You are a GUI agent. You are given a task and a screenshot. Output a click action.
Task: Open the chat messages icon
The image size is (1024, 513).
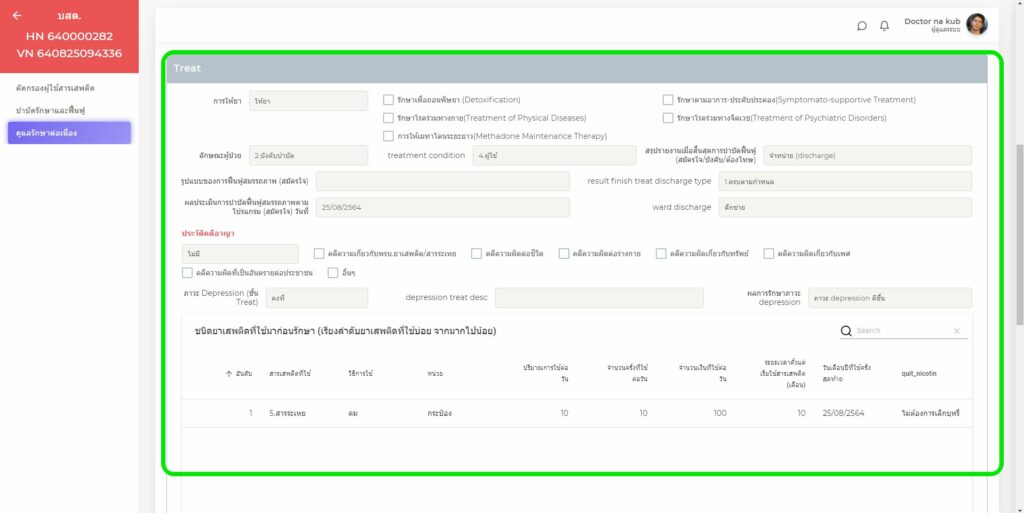pyautogui.click(x=862, y=26)
